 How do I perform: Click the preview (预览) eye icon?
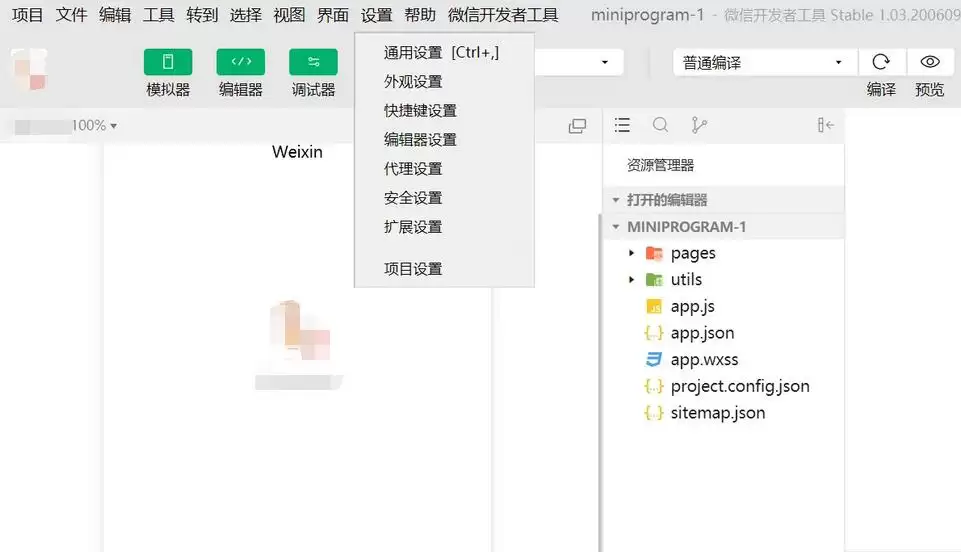(x=930, y=62)
